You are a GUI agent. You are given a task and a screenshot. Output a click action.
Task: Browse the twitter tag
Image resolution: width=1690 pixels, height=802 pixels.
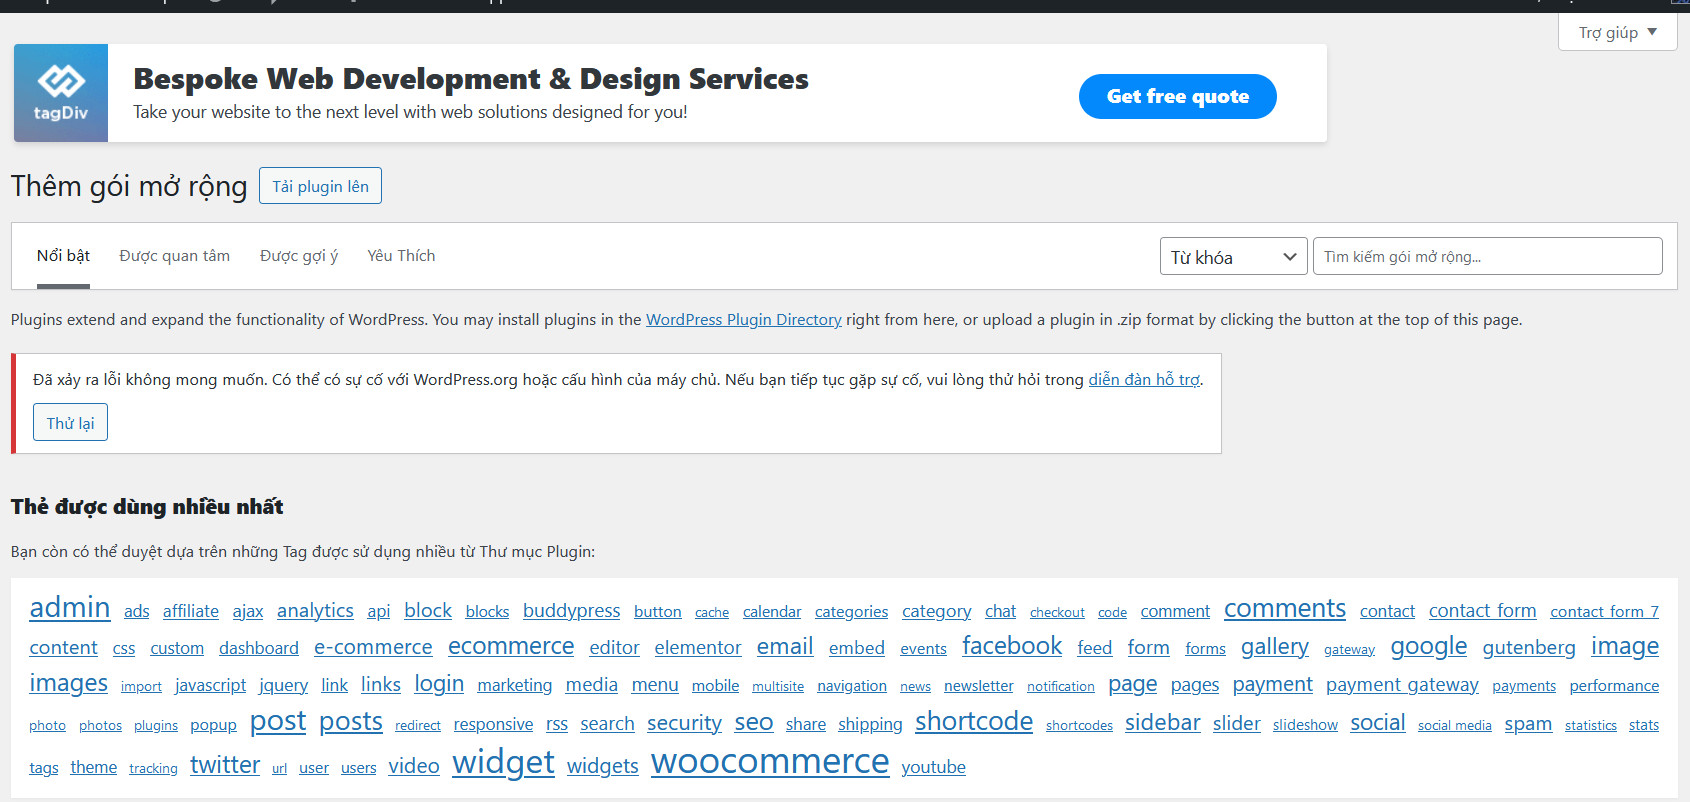pos(225,765)
